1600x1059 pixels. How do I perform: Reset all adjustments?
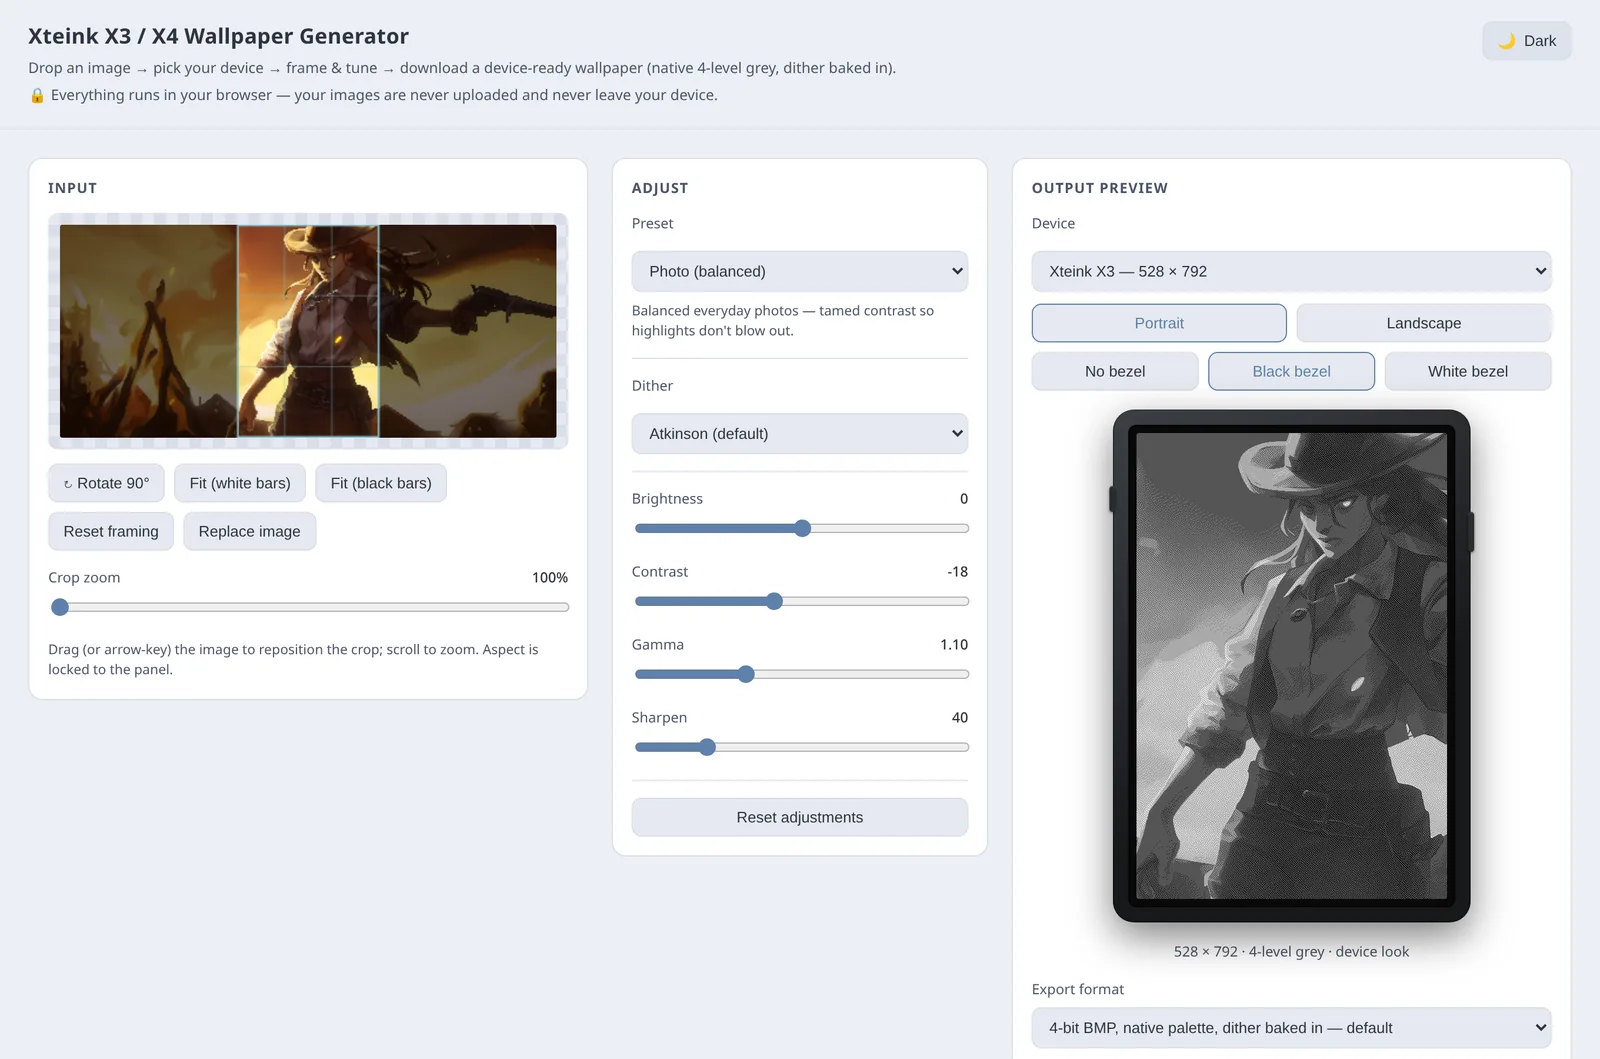[800, 817]
